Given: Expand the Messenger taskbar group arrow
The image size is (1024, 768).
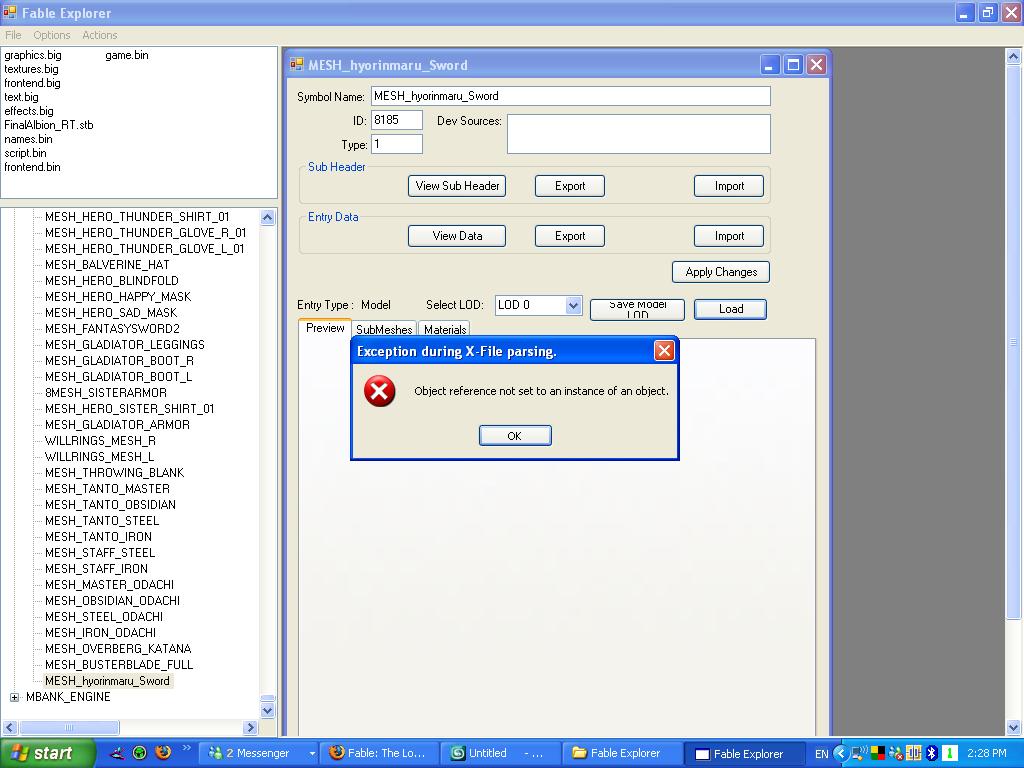Looking at the screenshot, I should pyautogui.click(x=312, y=753).
